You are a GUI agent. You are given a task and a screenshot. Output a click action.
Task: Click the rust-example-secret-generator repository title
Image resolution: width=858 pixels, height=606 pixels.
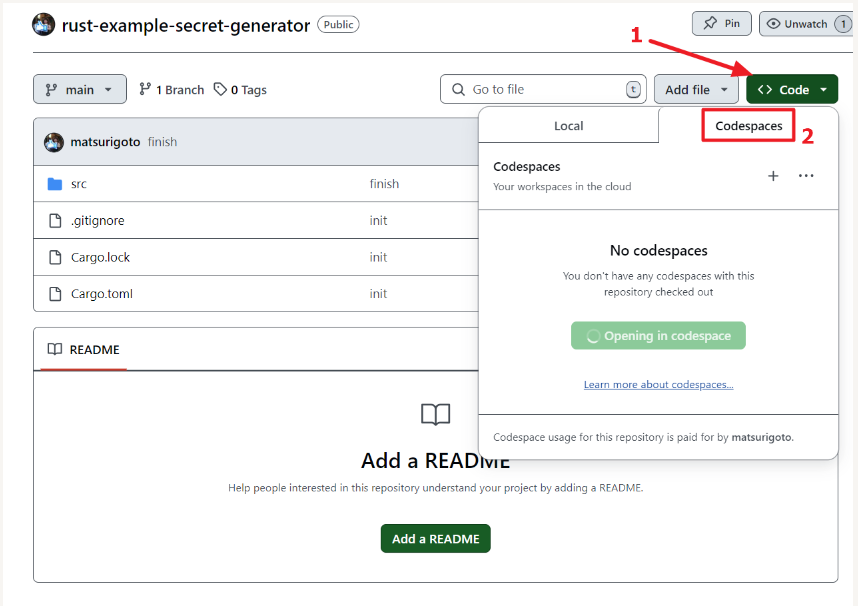pos(185,25)
